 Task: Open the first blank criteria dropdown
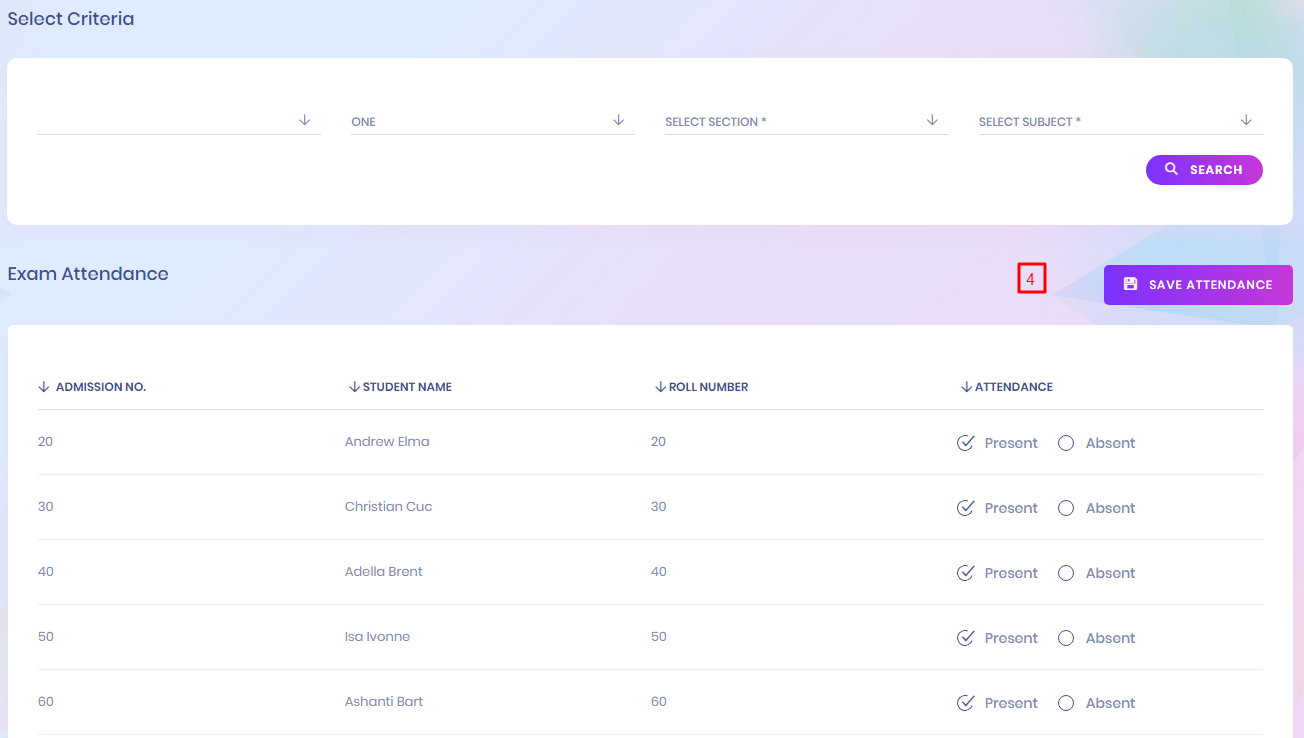click(x=178, y=121)
